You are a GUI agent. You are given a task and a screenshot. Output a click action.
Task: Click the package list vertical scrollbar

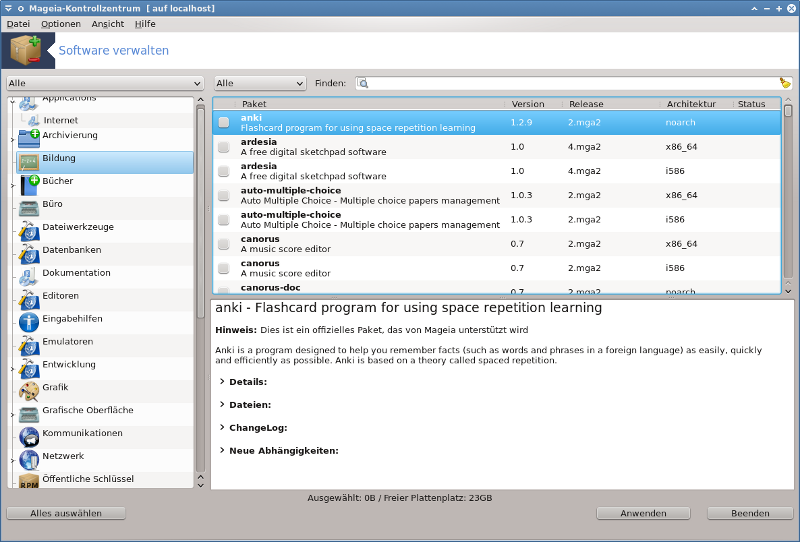coord(788,111)
